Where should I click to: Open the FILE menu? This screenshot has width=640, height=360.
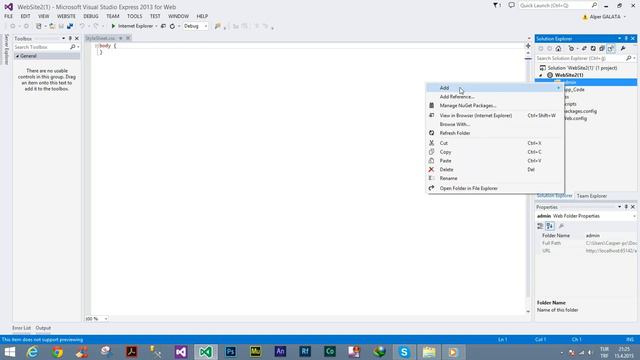9,16
